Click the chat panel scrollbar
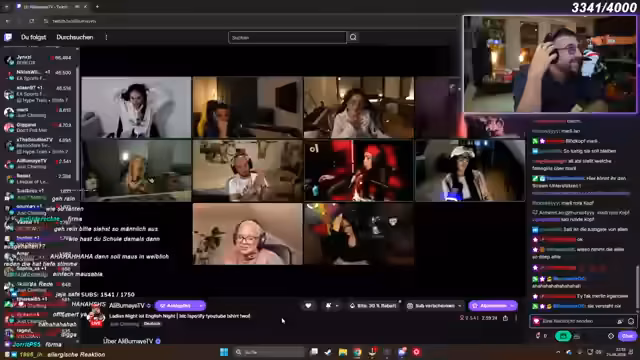The height and width of the screenshot is (360, 640). pyautogui.click(x=637, y=286)
